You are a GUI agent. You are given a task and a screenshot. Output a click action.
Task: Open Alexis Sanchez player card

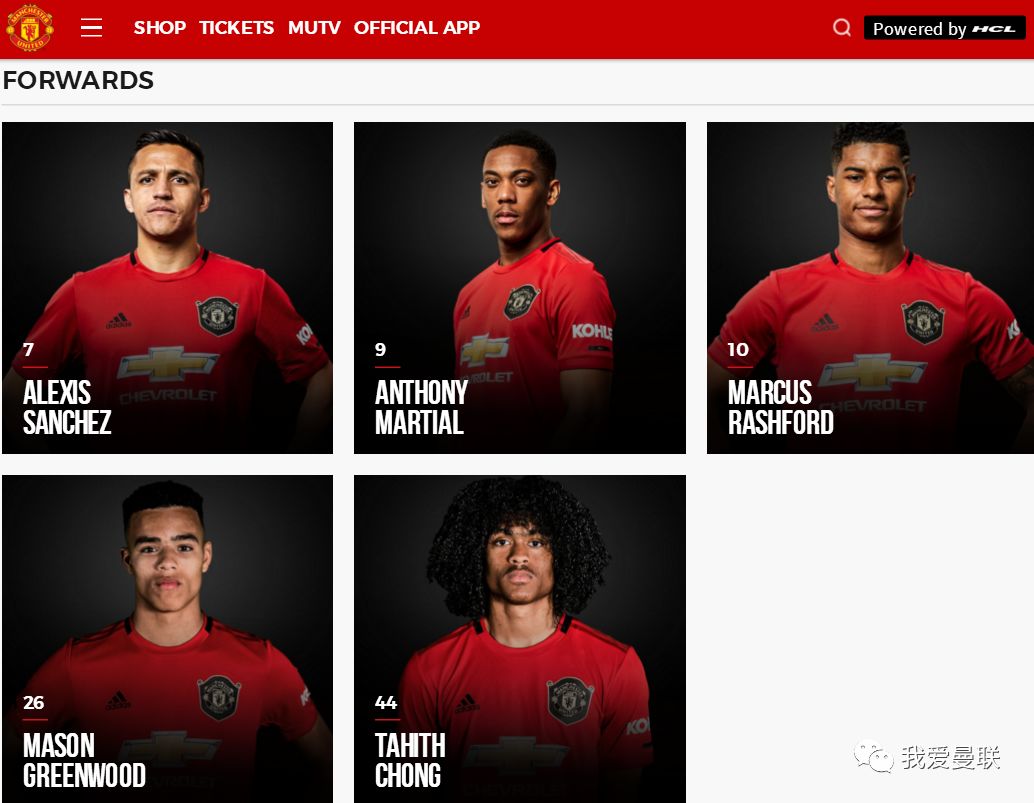[x=167, y=287]
